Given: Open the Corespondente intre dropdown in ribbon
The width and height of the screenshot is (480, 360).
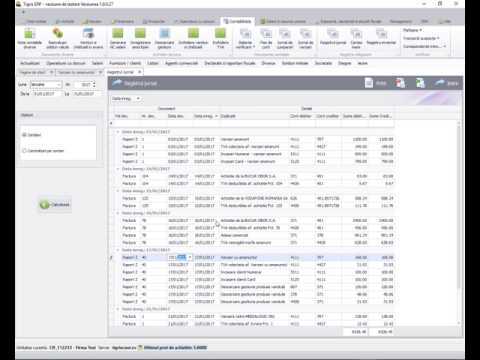Looking at the screenshot, I should (x=425, y=46).
